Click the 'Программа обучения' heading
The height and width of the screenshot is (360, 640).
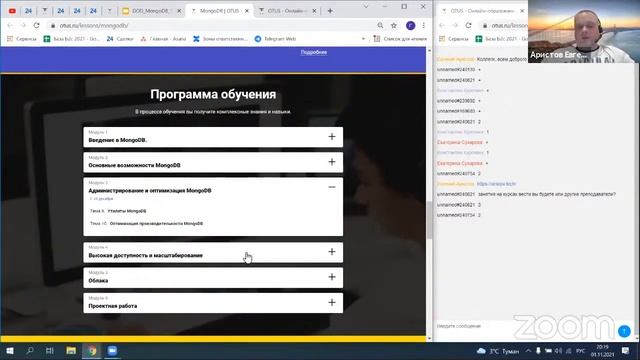click(x=213, y=94)
